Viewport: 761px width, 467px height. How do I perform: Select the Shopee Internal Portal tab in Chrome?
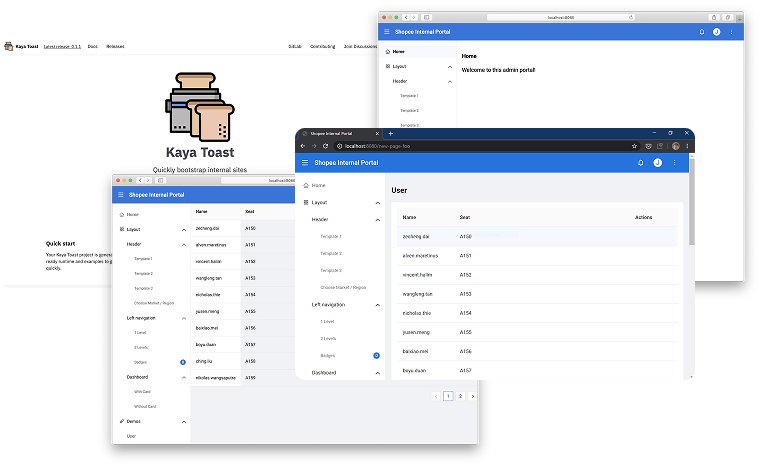coord(338,133)
